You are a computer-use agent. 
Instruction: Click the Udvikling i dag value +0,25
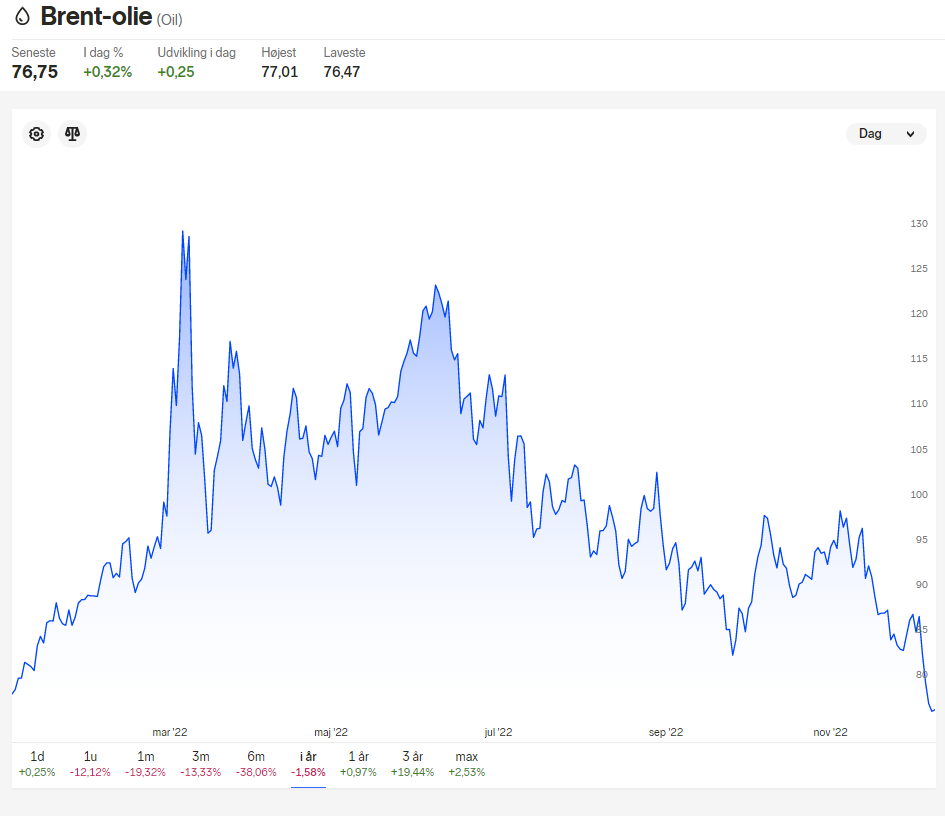pyautogui.click(x=176, y=72)
